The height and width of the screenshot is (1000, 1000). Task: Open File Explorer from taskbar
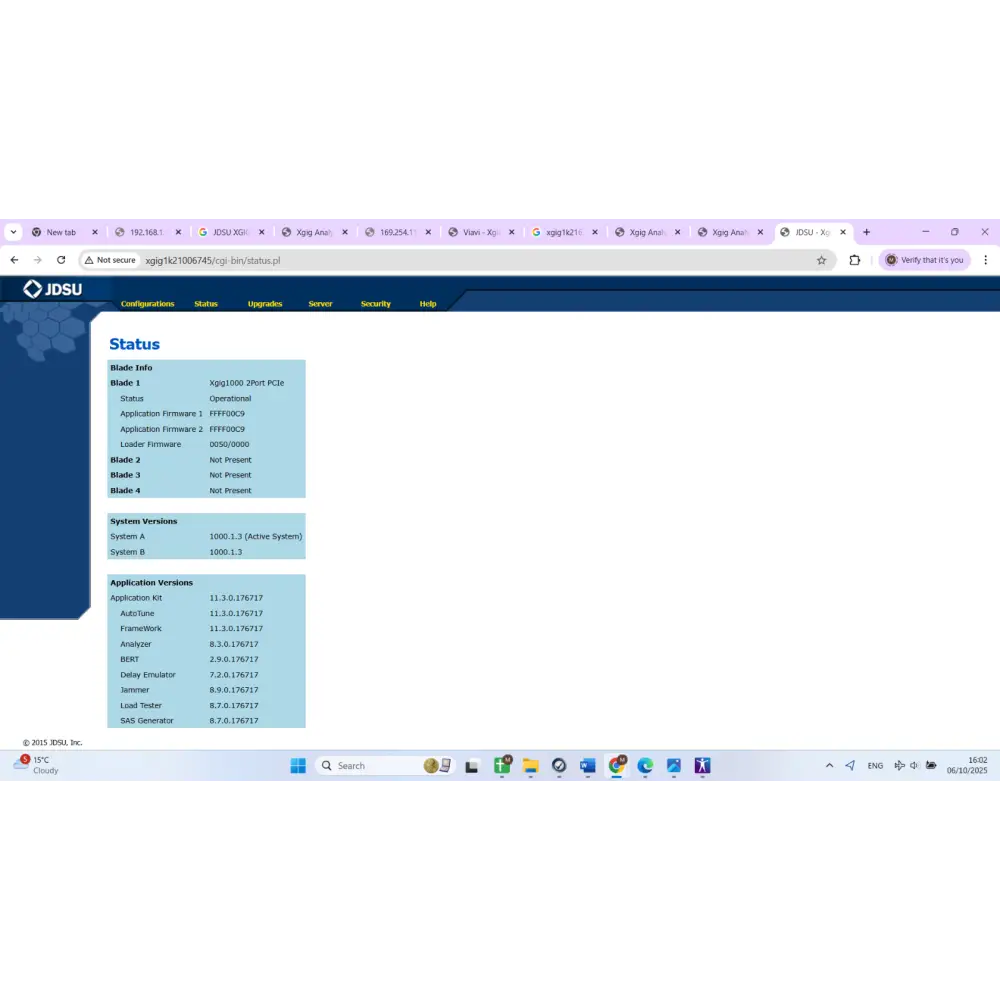[531, 766]
